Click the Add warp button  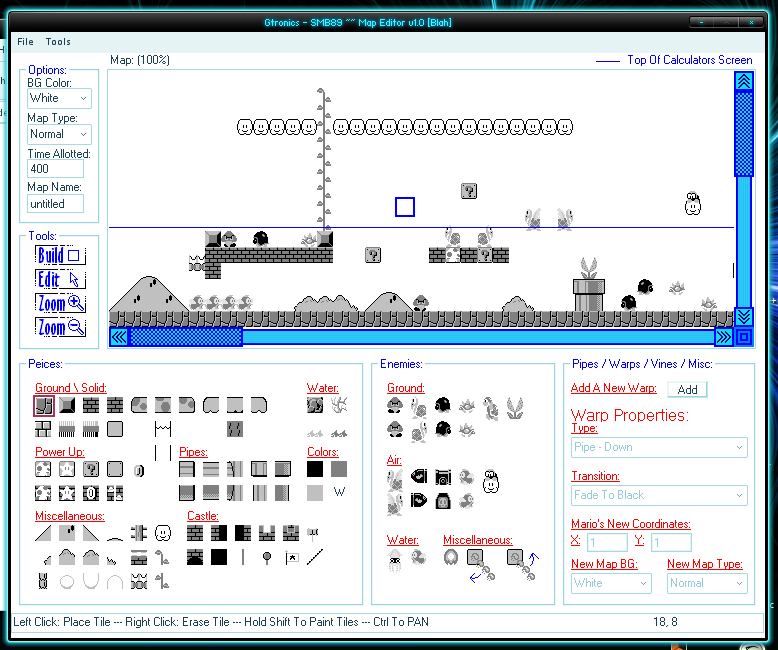[x=687, y=390]
